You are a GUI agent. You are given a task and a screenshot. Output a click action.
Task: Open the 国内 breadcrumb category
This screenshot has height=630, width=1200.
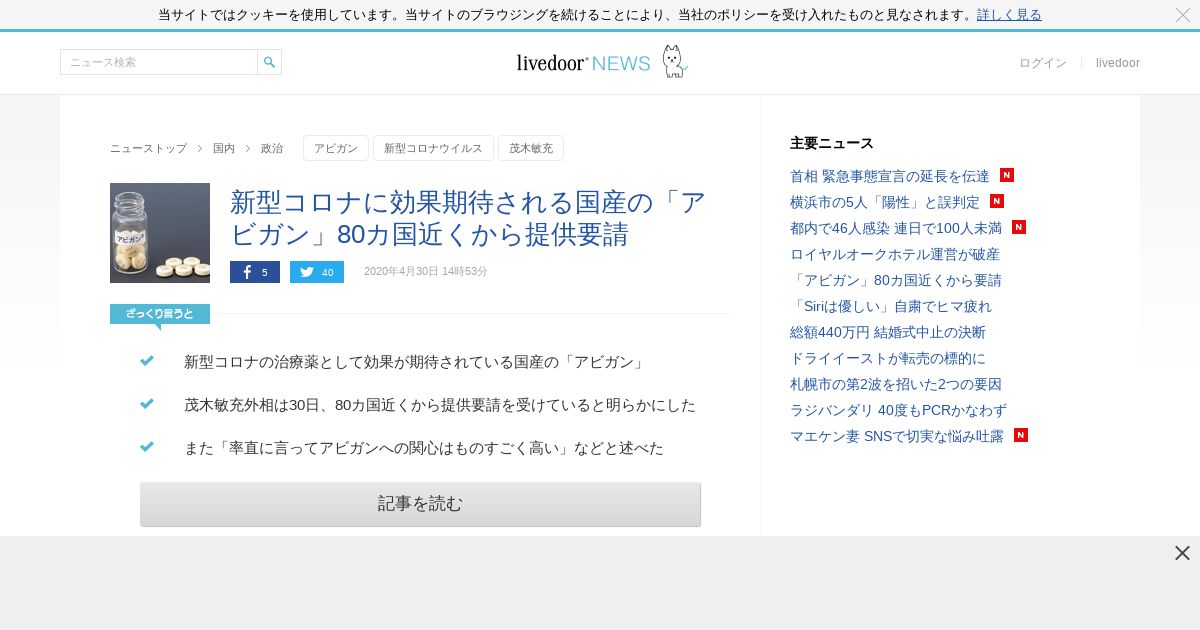[224, 148]
